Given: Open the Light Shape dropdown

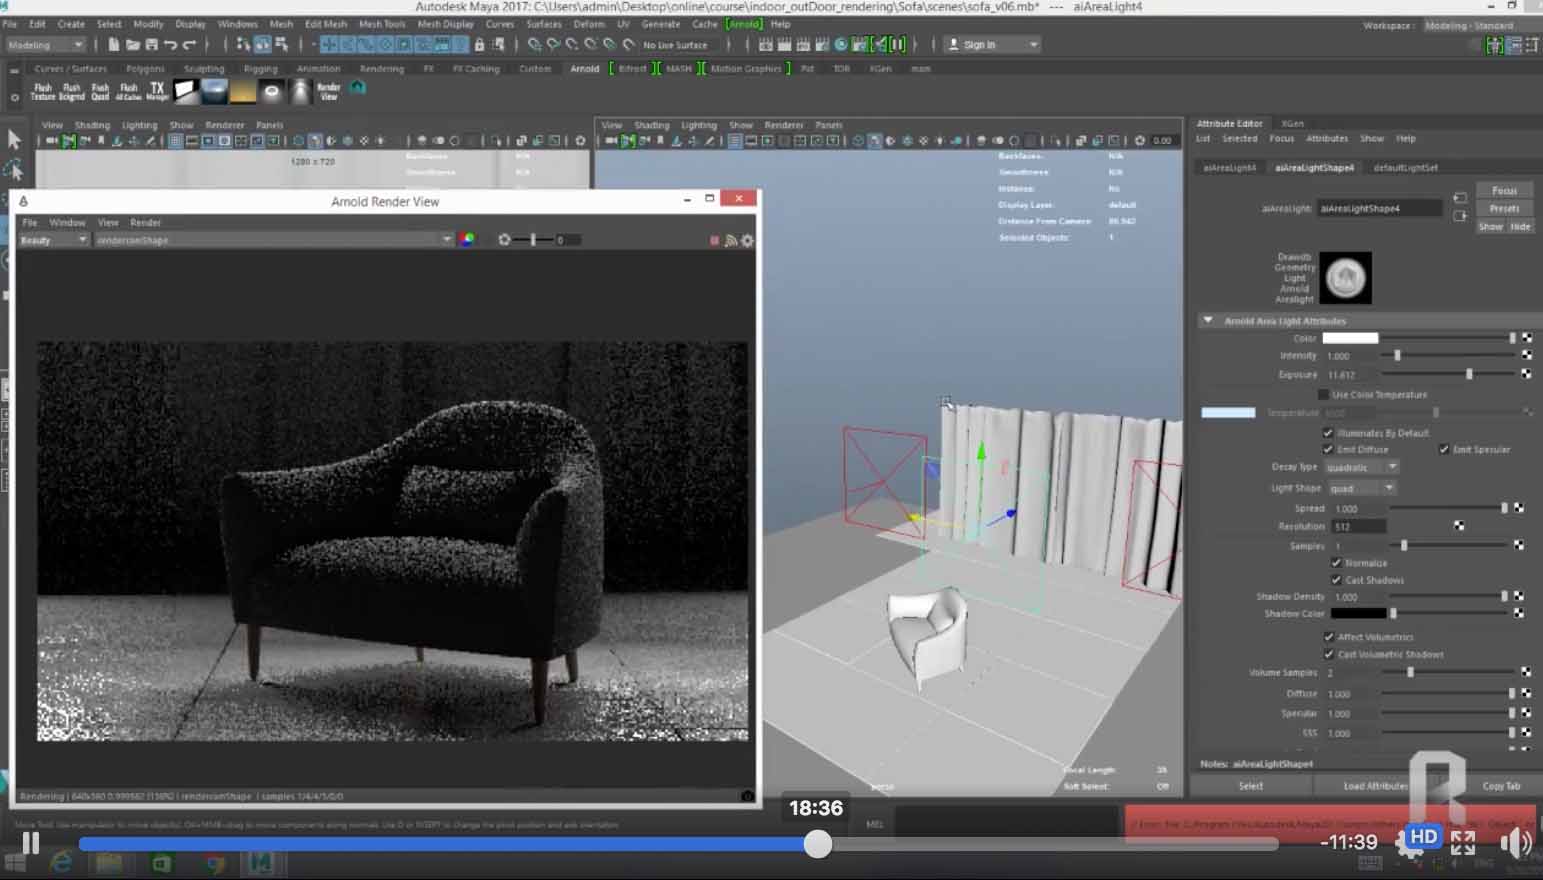Looking at the screenshot, I should pyautogui.click(x=1361, y=488).
